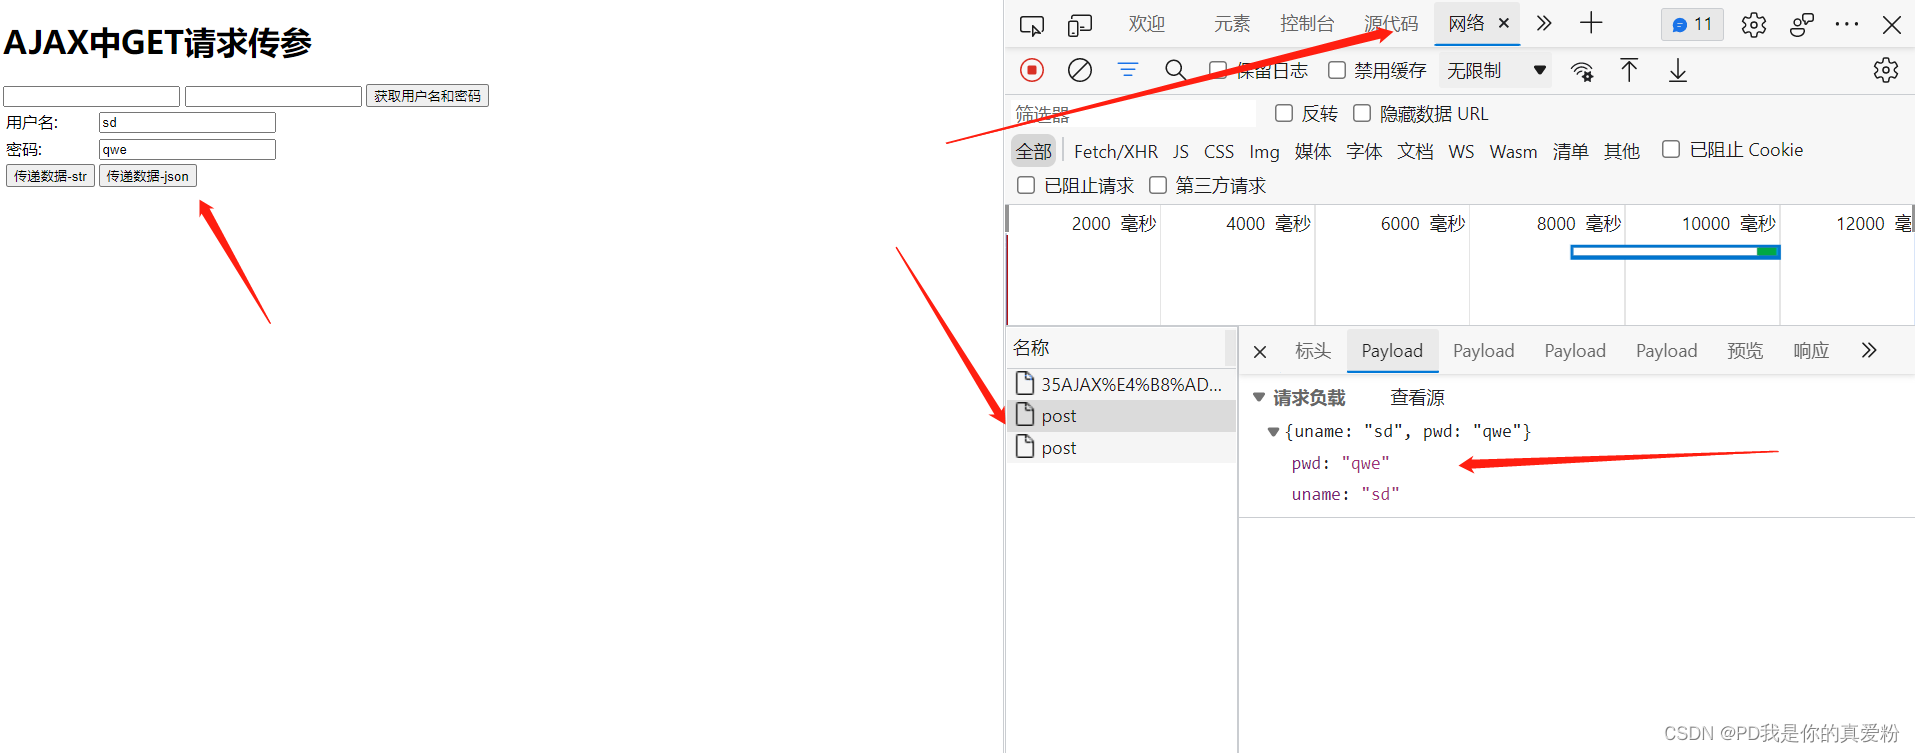The height and width of the screenshot is (753, 1915).
Task: Check the 第三方请求 checkbox
Action: pos(1158,185)
